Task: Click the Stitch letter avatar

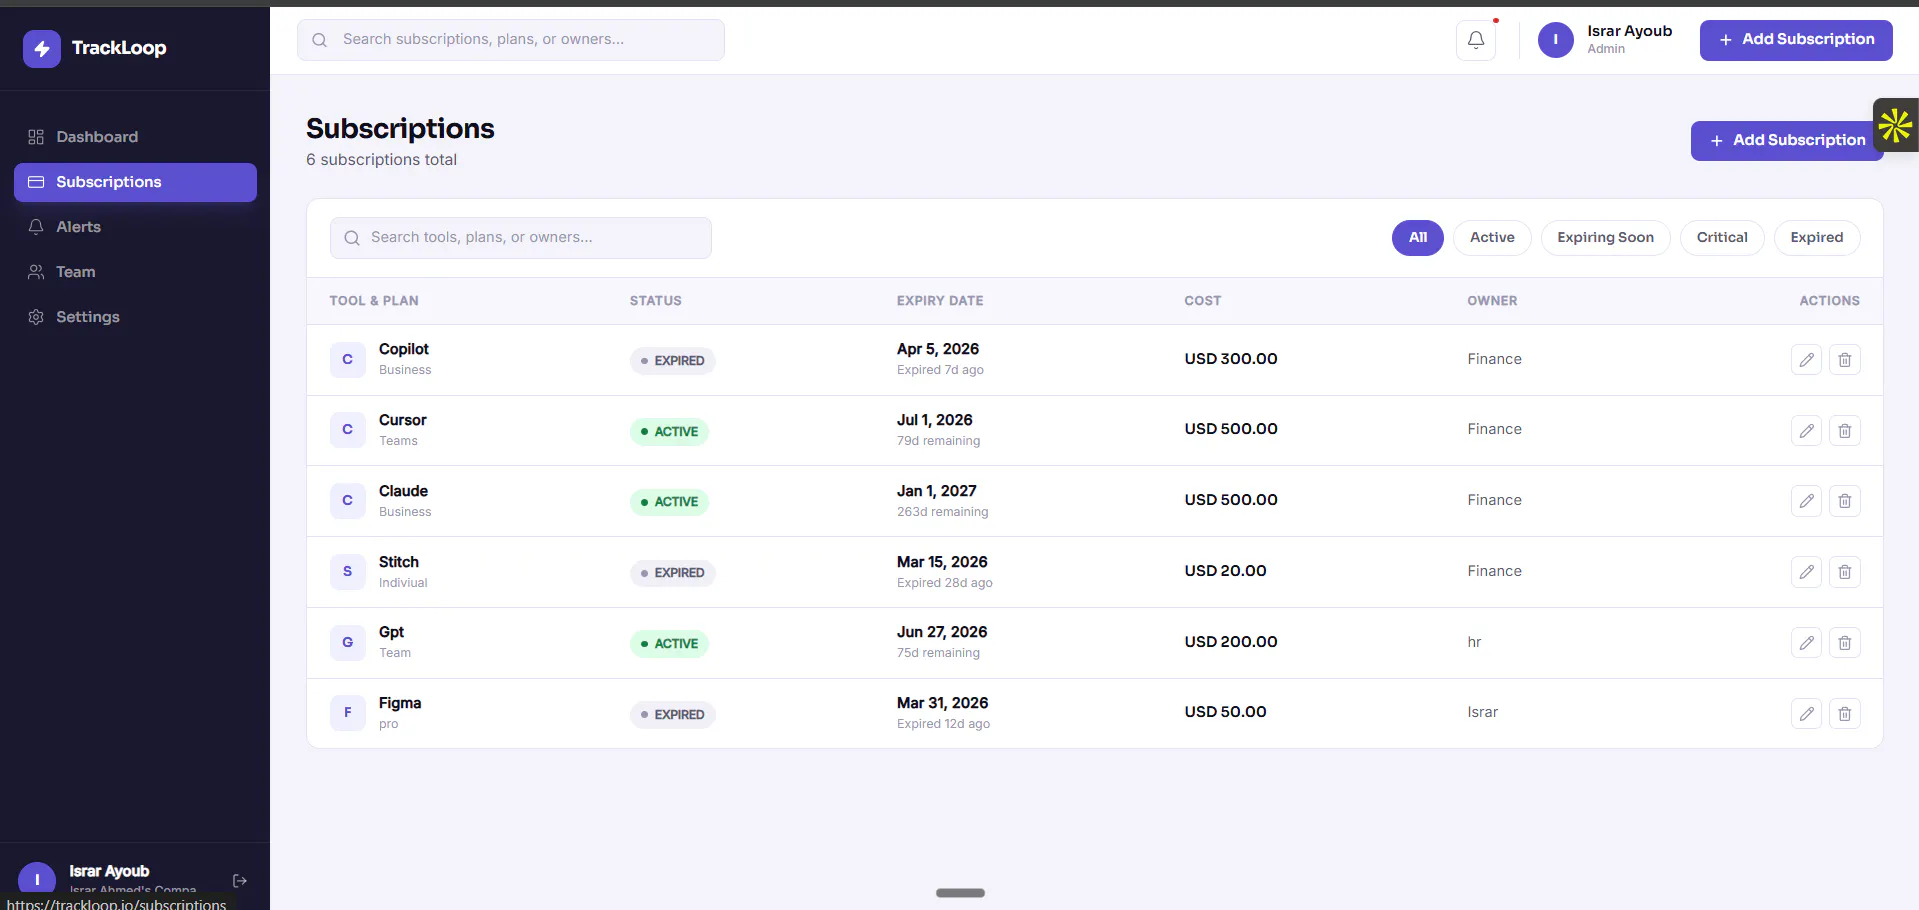Action: tap(347, 572)
